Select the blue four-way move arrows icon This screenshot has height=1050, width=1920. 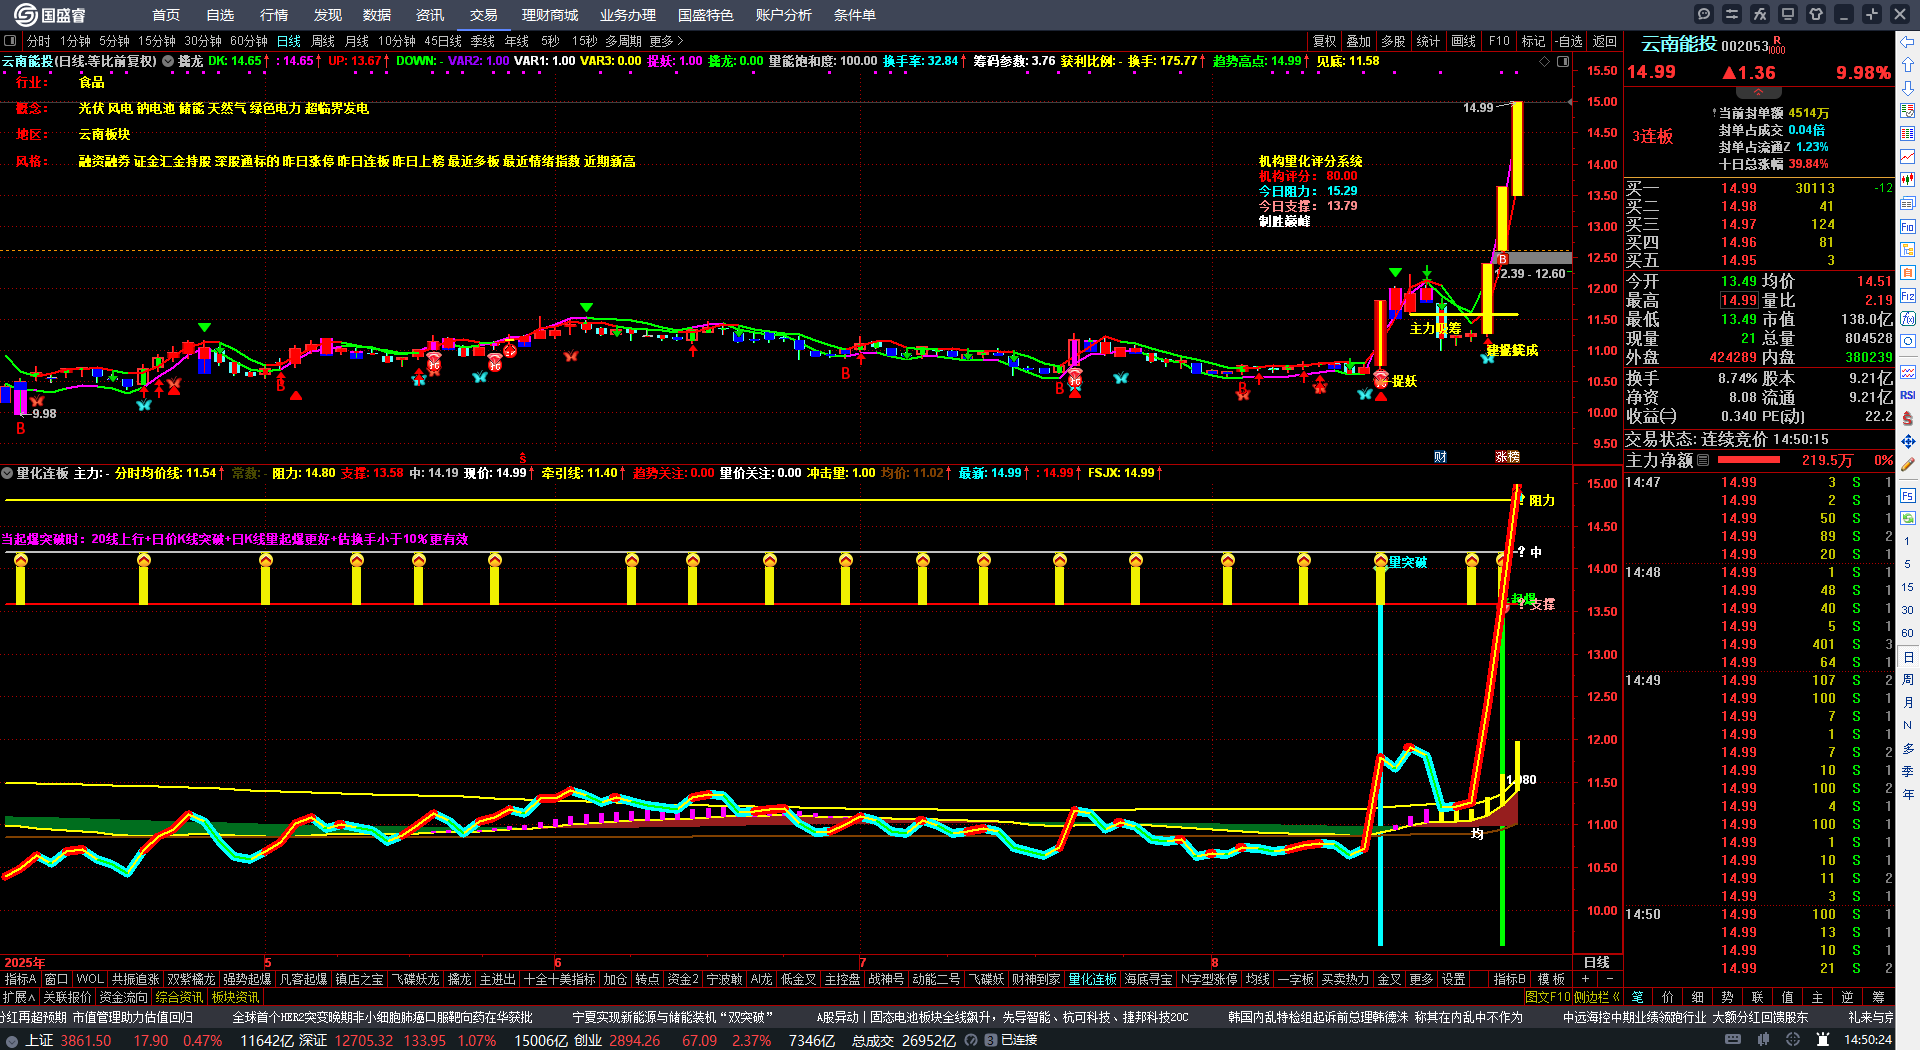pyautogui.click(x=1908, y=441)
